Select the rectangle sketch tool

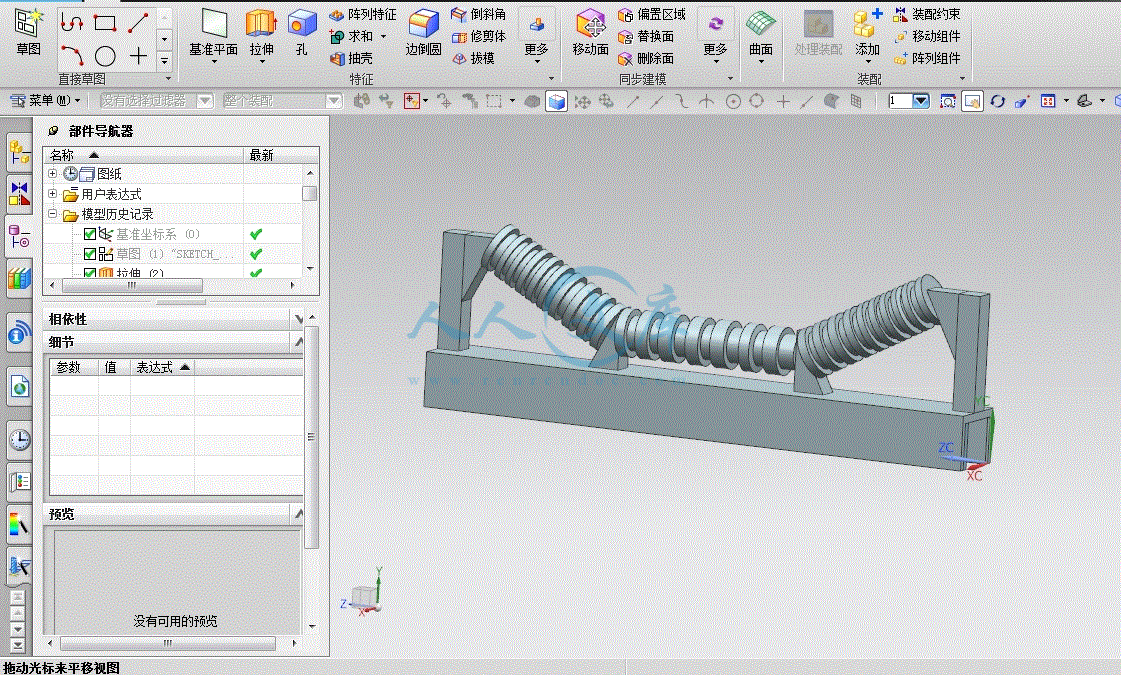[x=105, y=23]
